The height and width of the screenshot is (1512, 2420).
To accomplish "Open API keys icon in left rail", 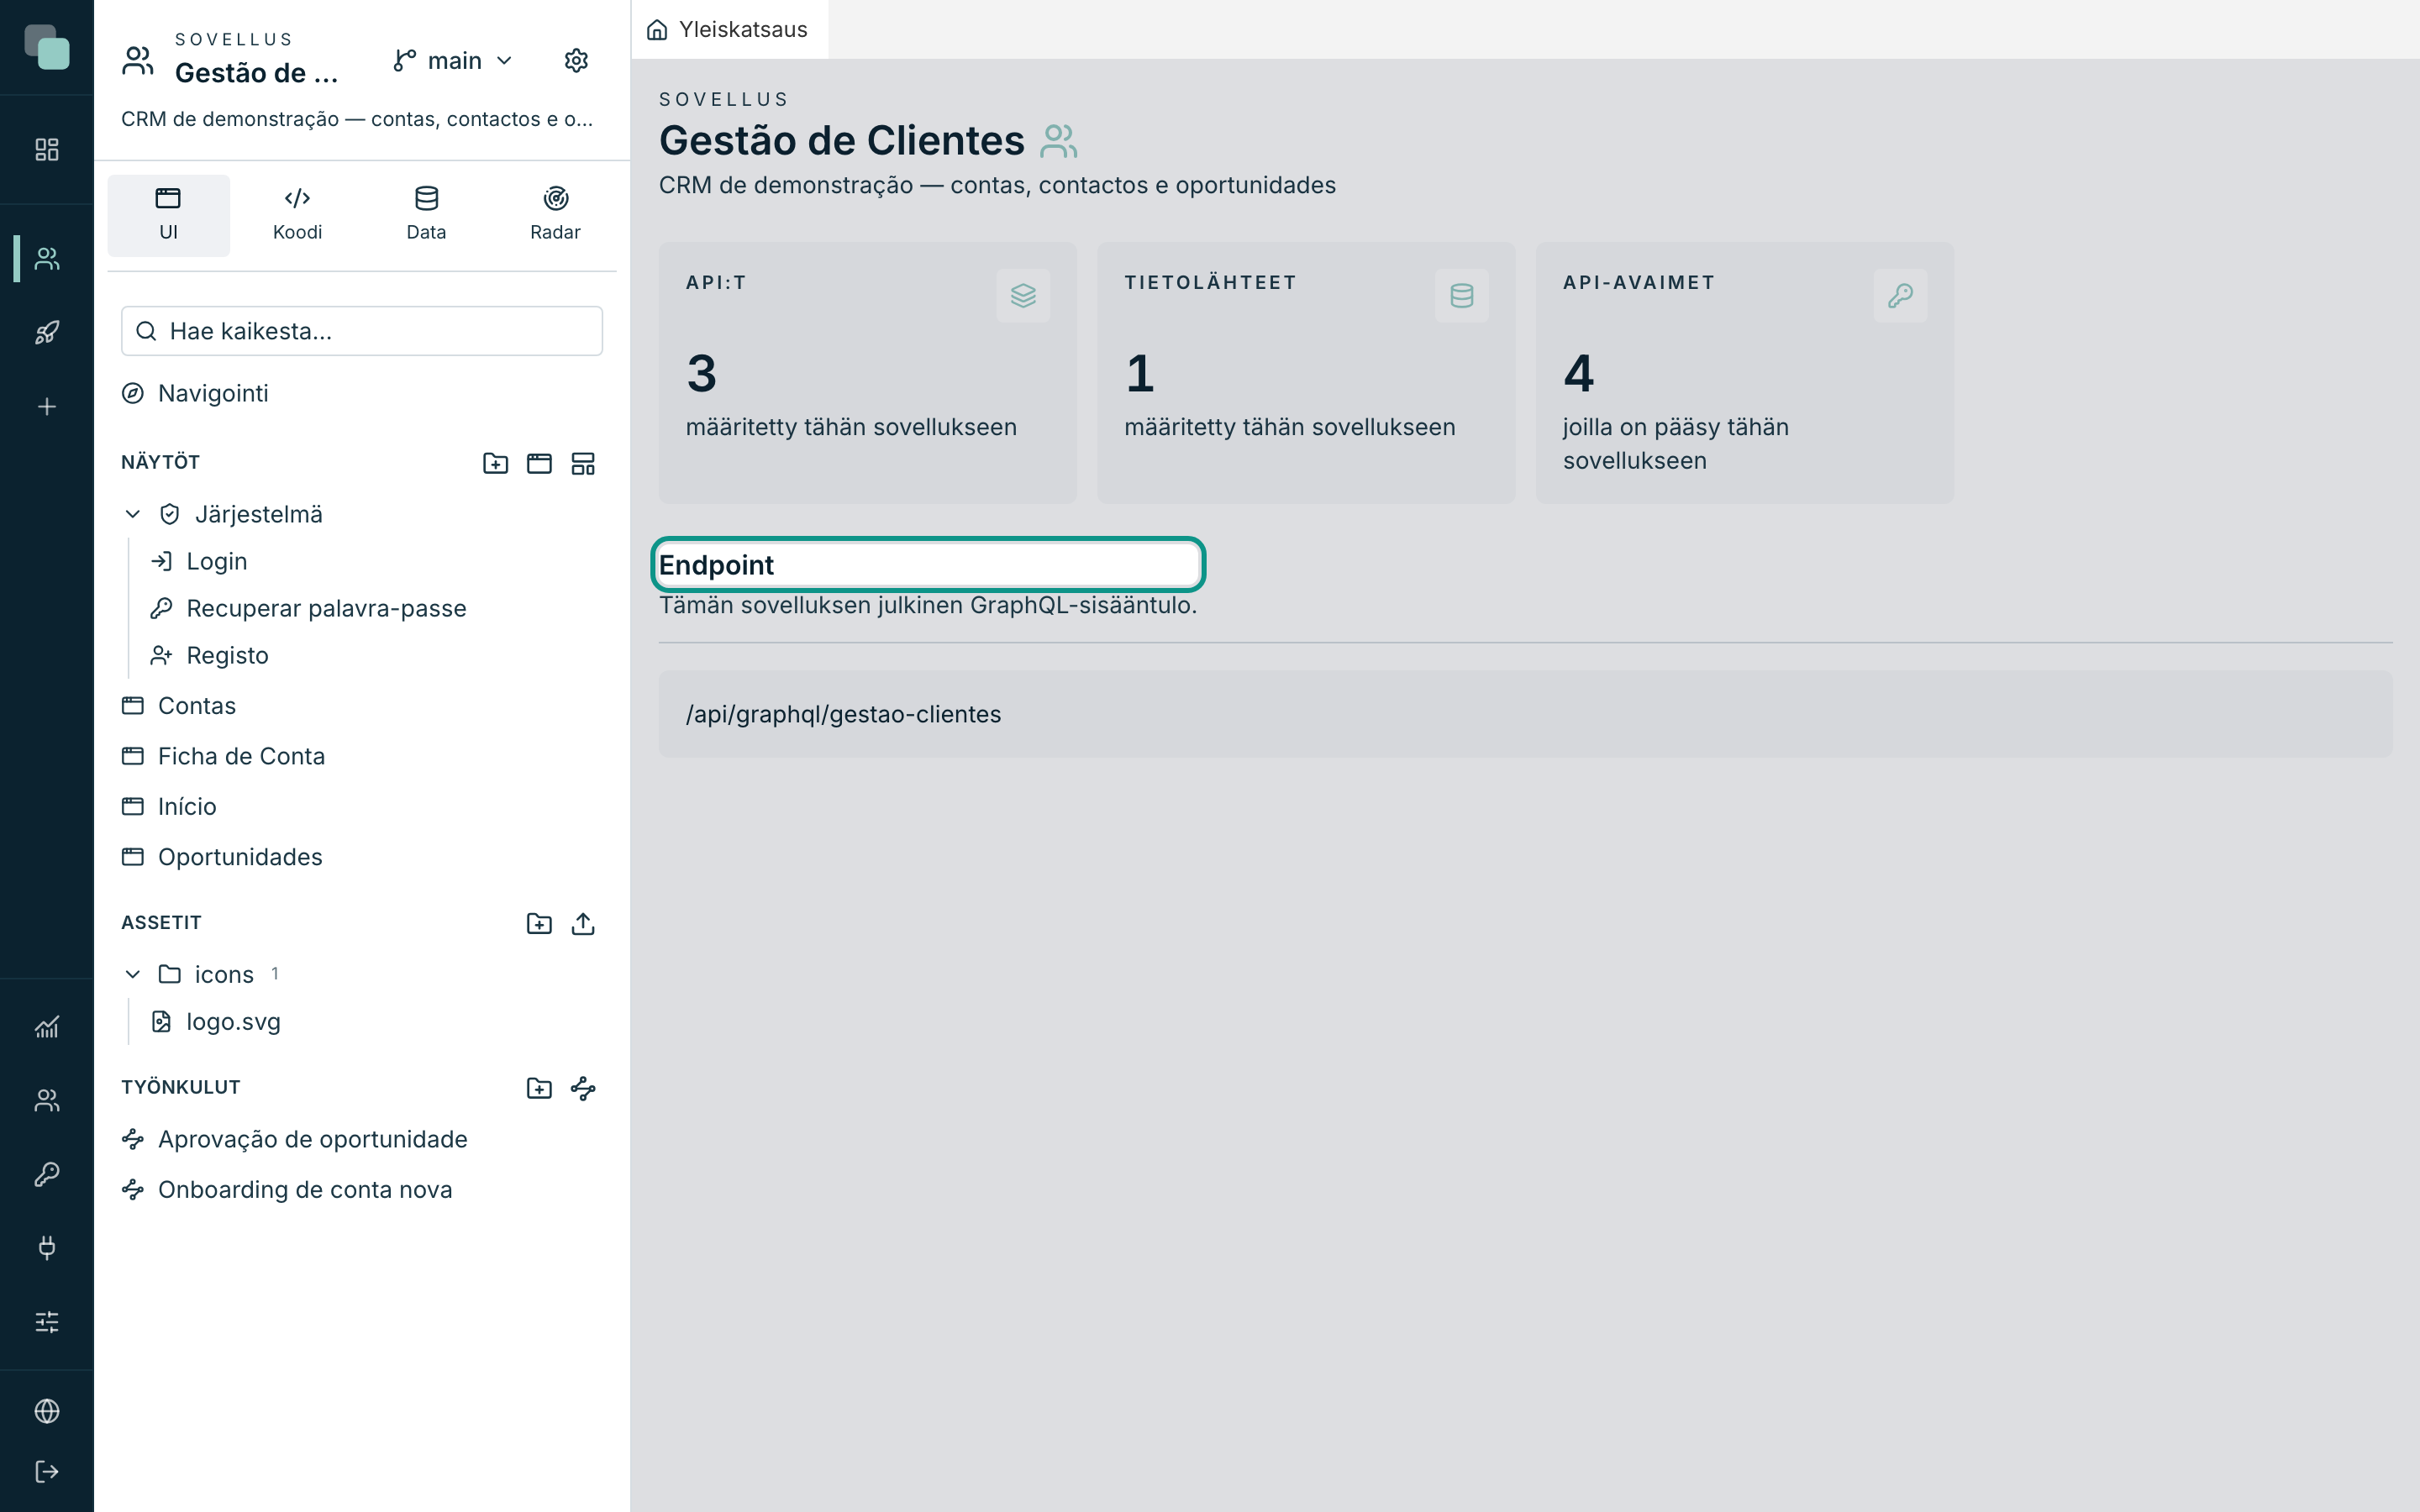I will click(47, 1174).
